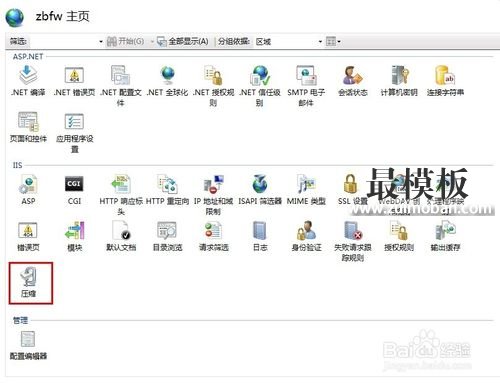Open 输出缓存 feature

point(445,236)
